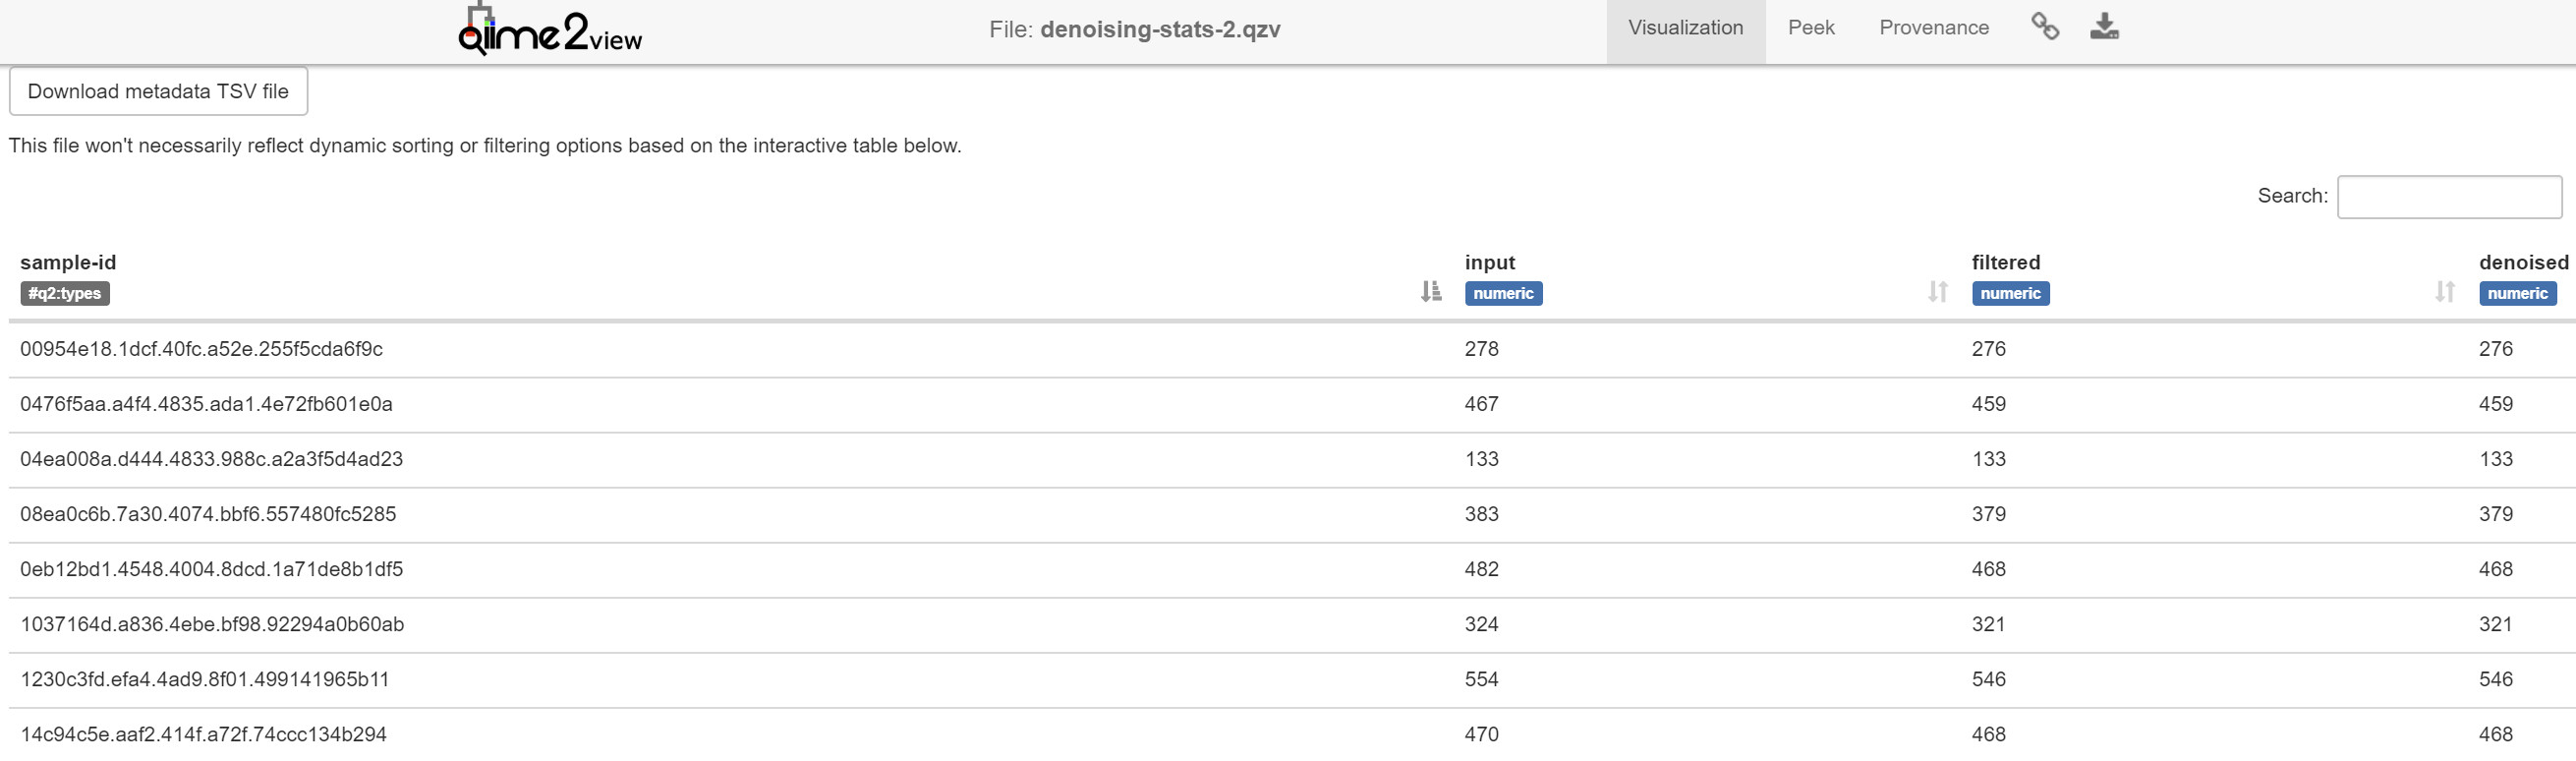Sort table by input column arrow
Viewport: 2576px width, 761px height.
pyautogui.click(x=1938, y=291)
